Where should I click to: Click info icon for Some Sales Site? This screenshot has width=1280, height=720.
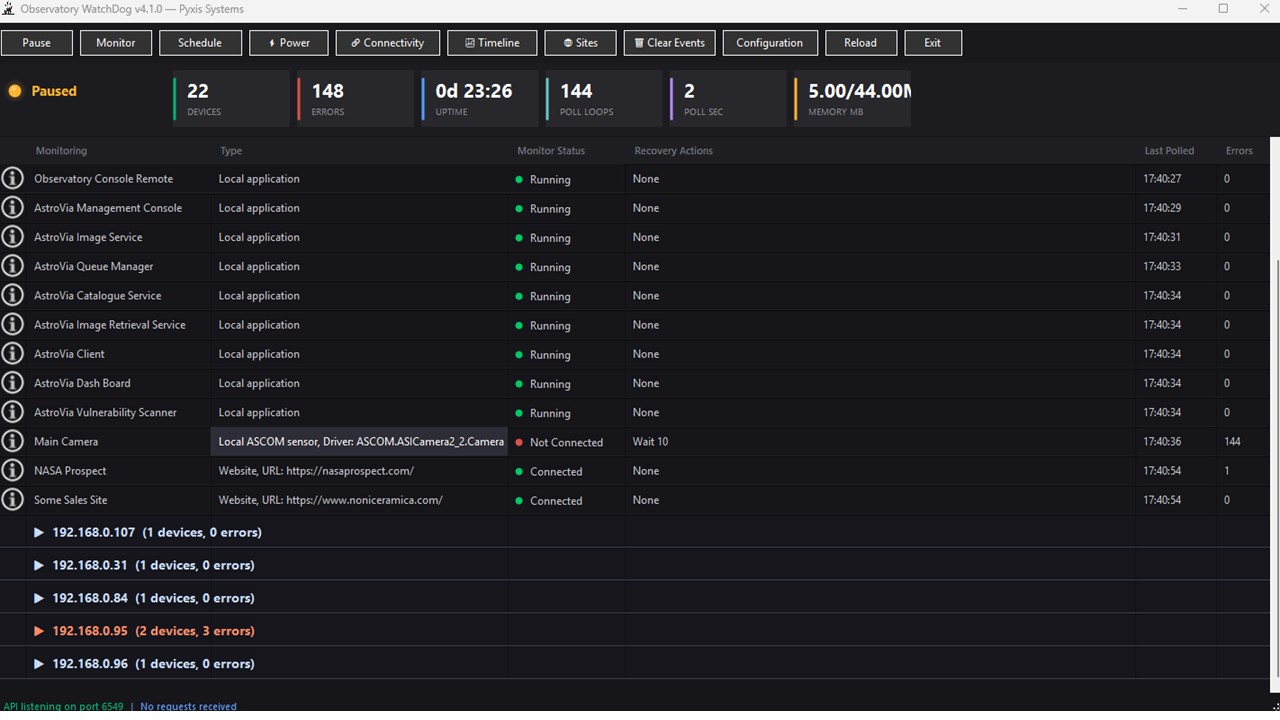coord(12,498)
